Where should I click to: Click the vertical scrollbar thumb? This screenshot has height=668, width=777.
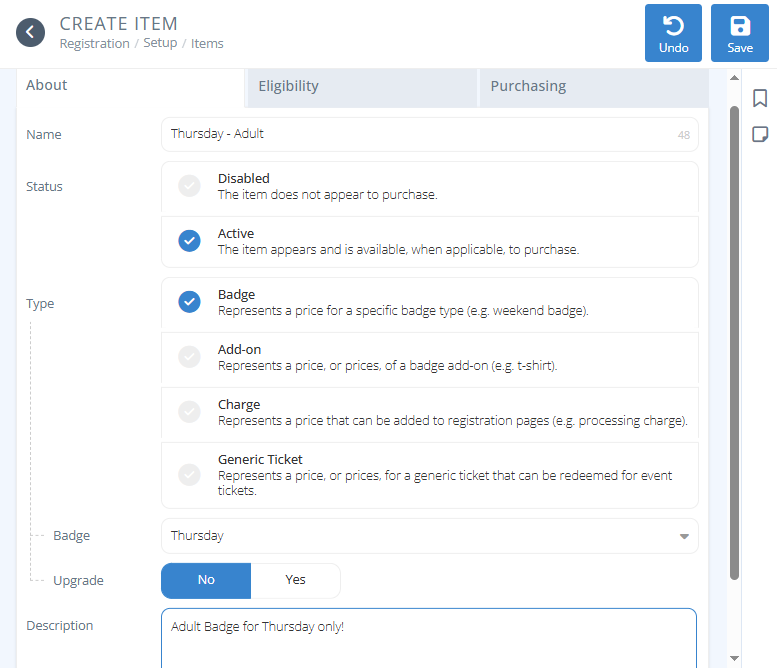[734, 343]
